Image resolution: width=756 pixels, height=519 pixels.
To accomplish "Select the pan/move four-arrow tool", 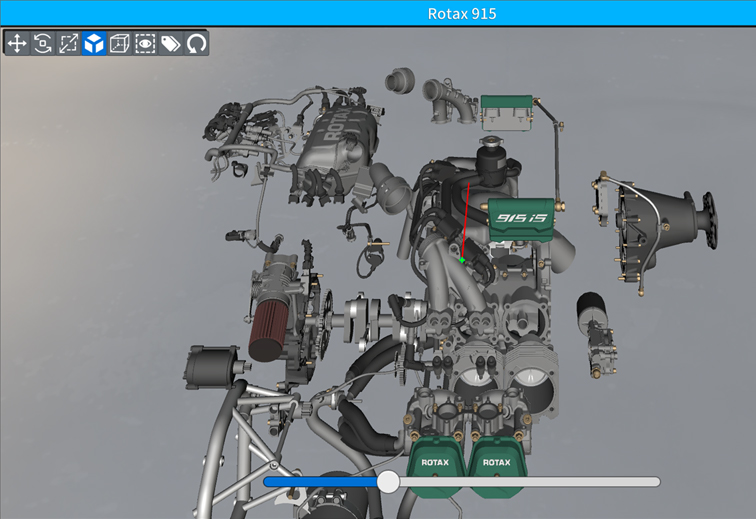I will tap(17, 43).
